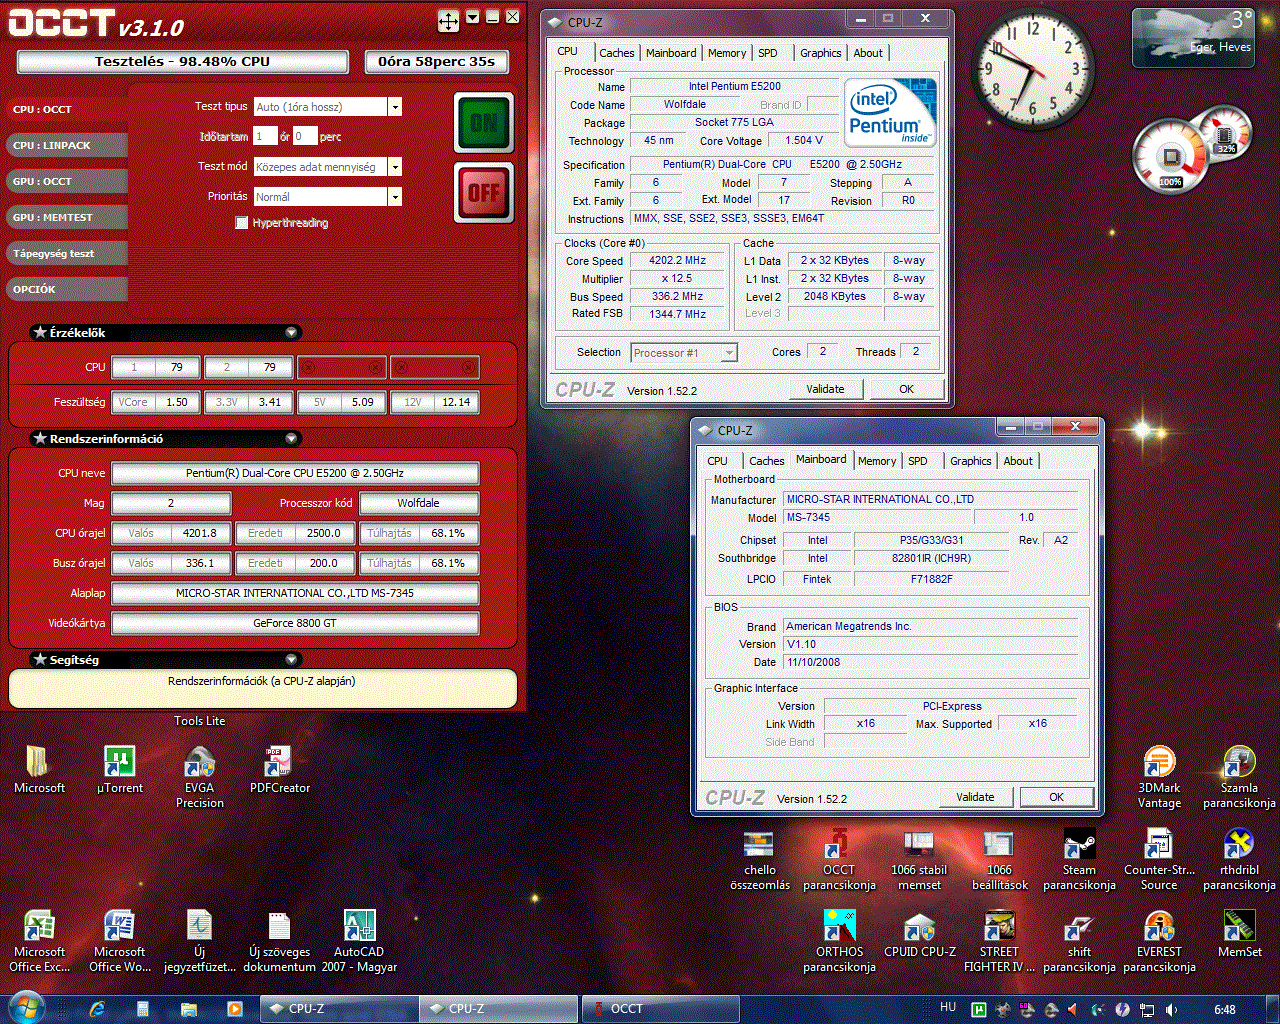Open the CPUID CPU-Z desktop icon
This screenshot has width=1280, height=1024.
tap(919, 934)
